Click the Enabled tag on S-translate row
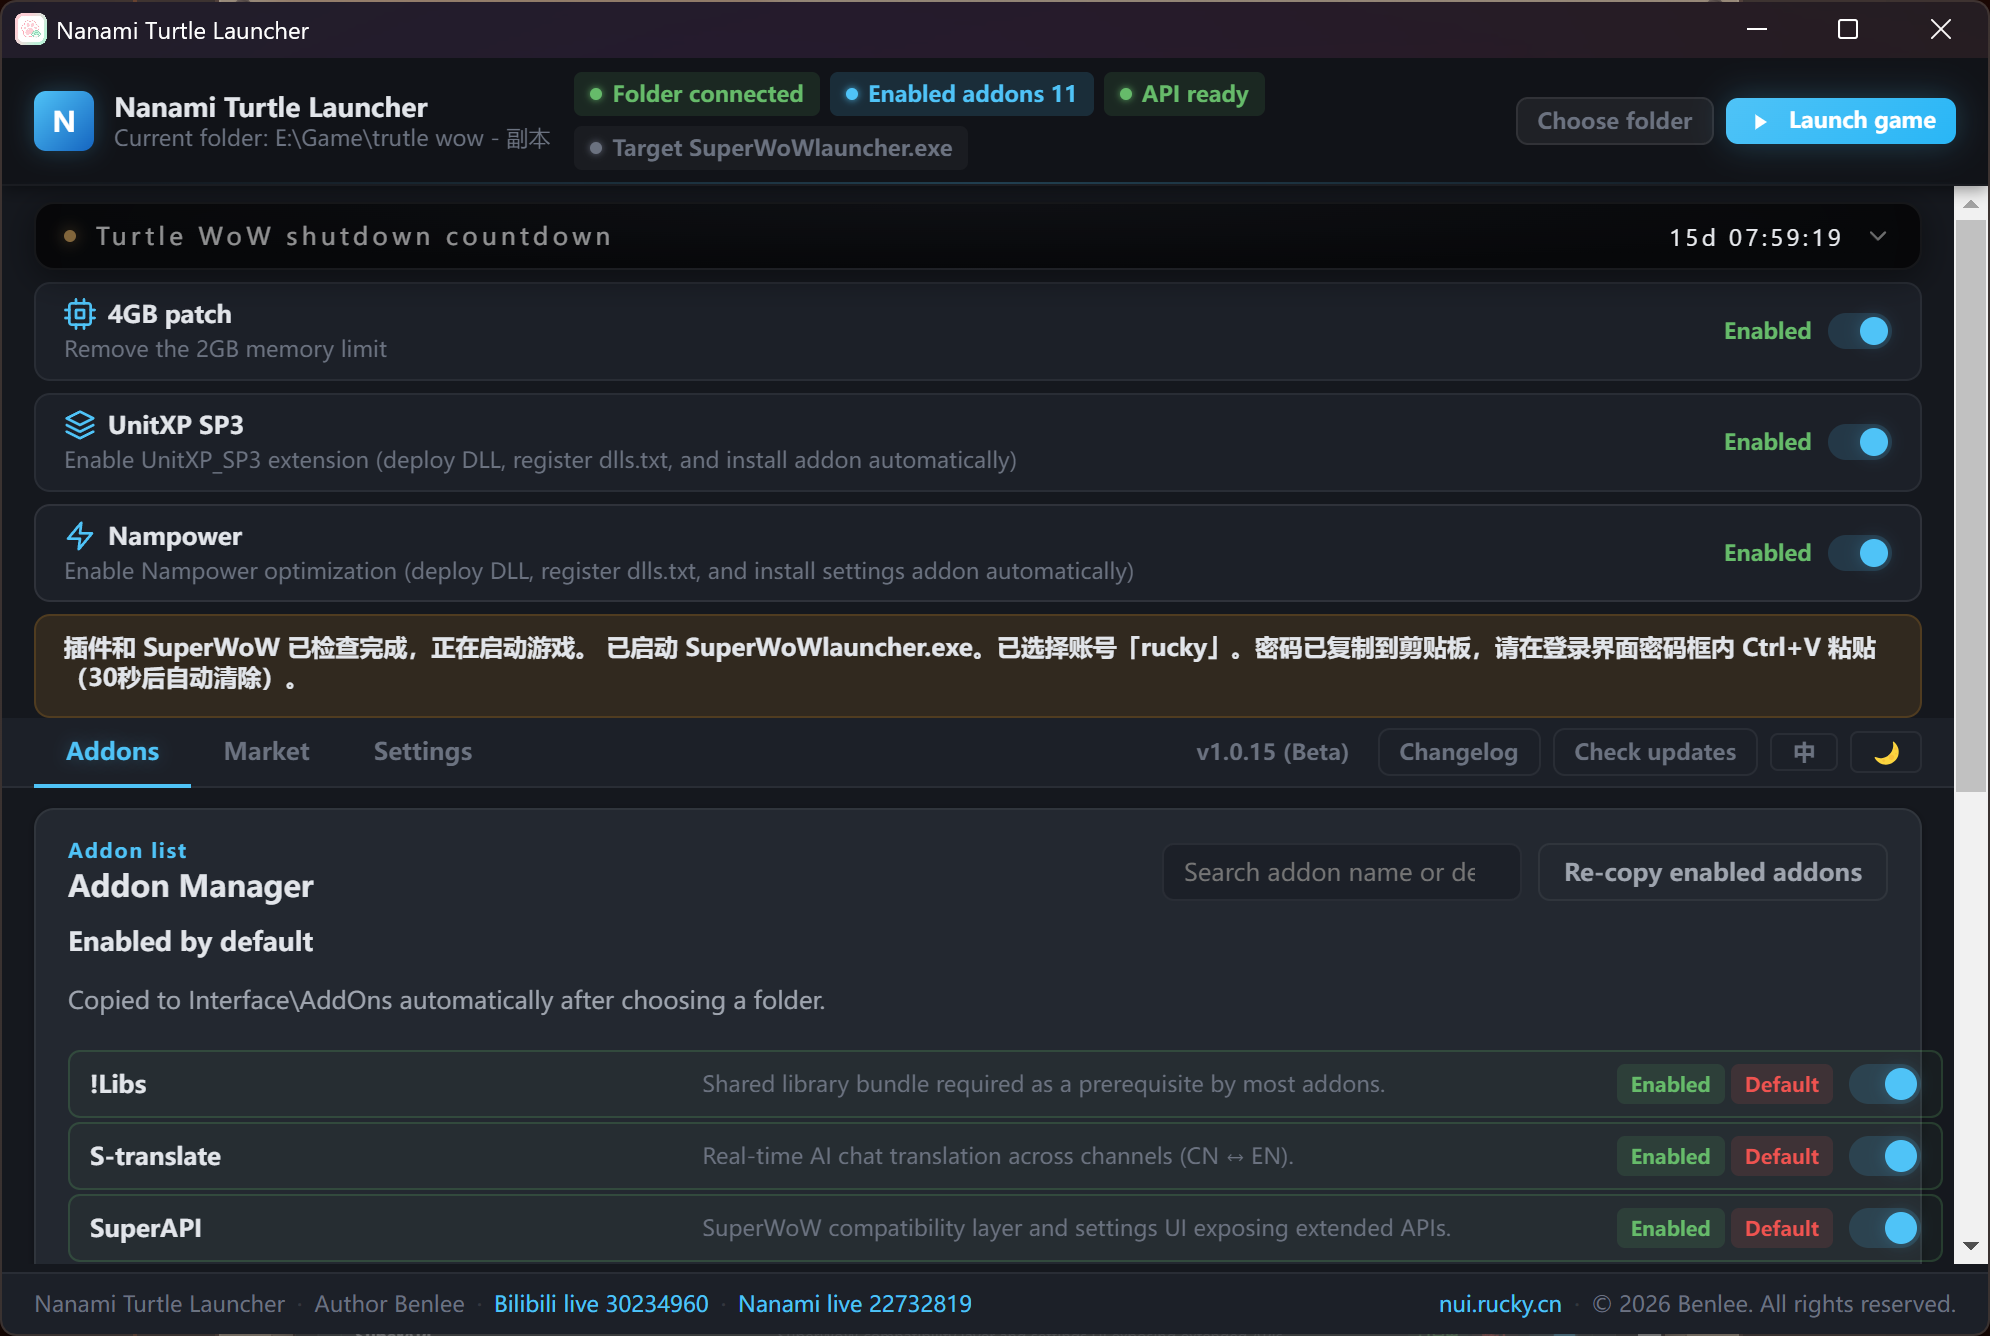Screen dimensions: 1990x1336 (x=1670, y=1156)
